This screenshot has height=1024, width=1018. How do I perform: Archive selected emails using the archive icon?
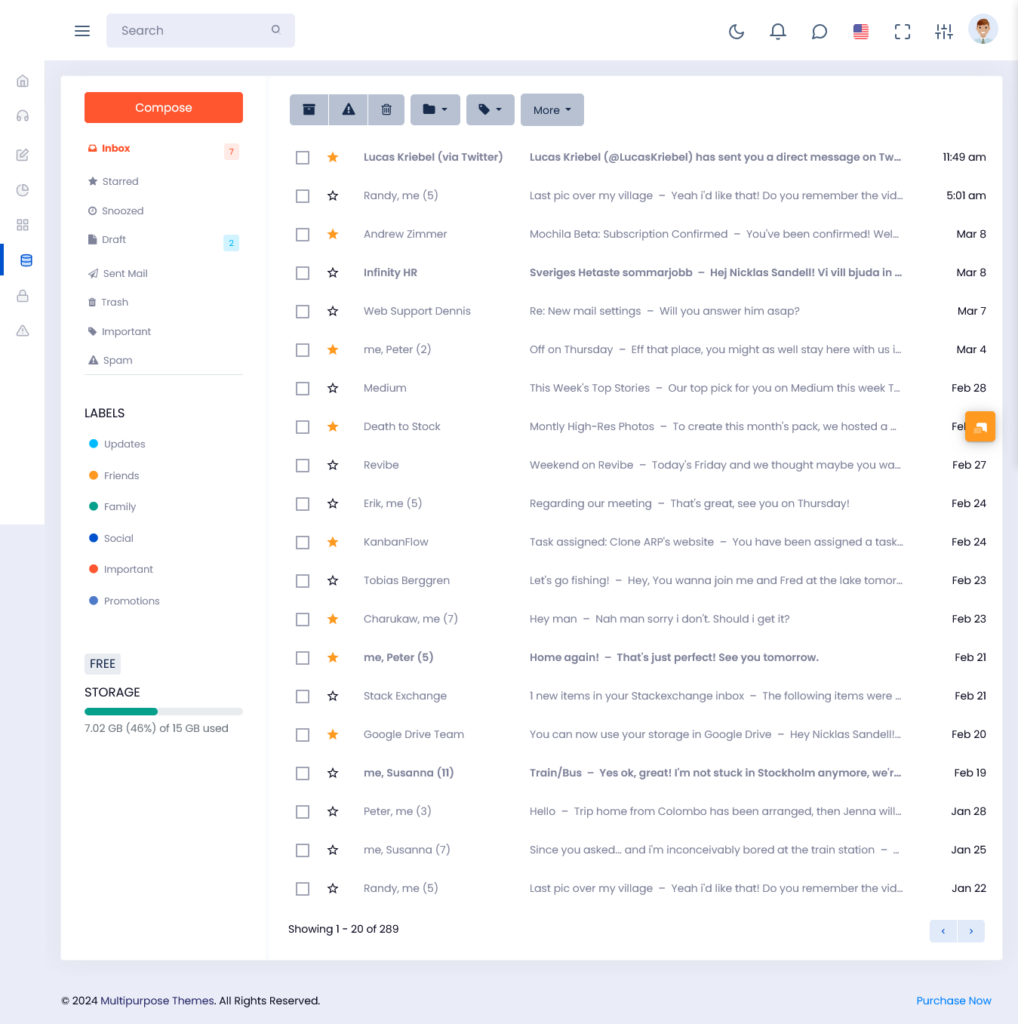coord(309,109)
